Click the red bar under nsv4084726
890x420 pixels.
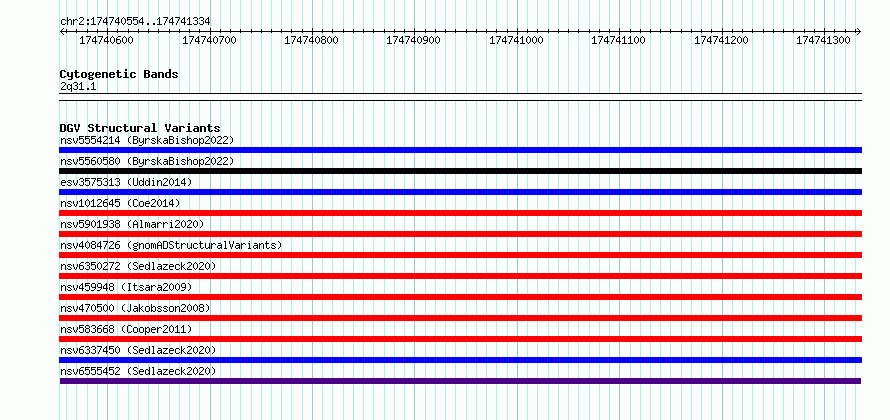click(460, 255)
